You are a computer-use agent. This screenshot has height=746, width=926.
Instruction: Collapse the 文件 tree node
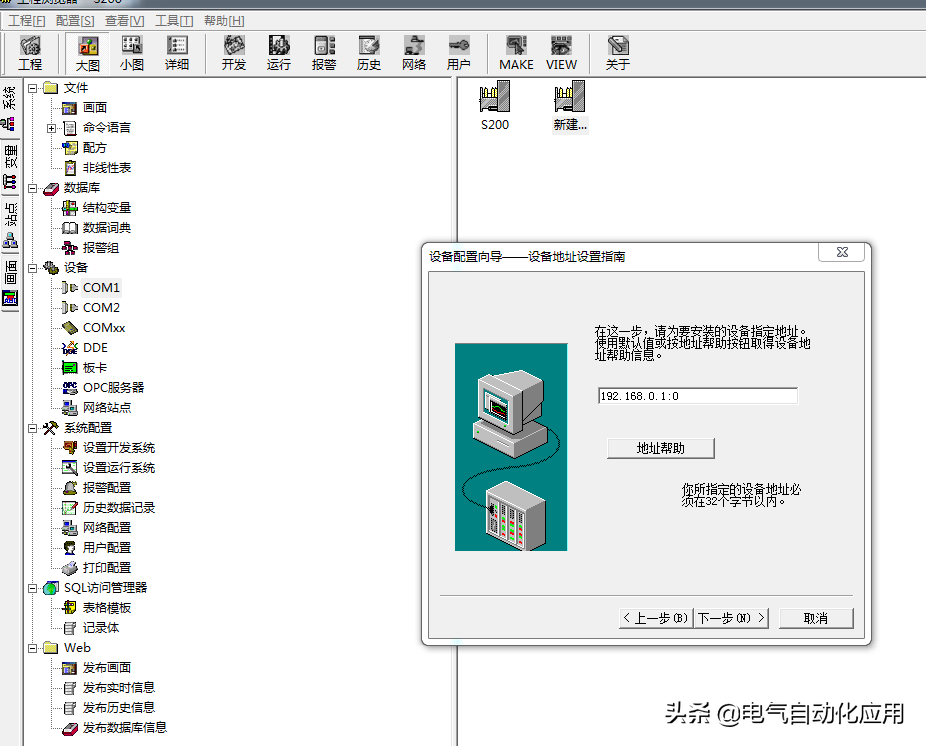[32, 88]
